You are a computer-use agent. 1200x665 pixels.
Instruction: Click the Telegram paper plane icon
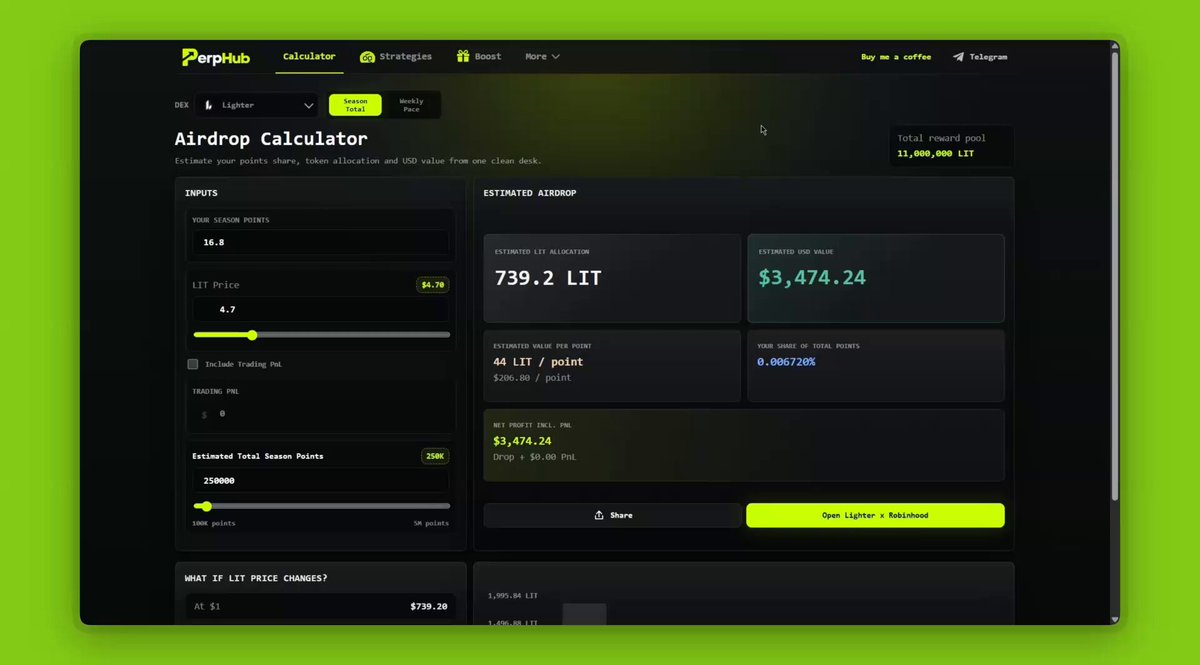(958, 57)
